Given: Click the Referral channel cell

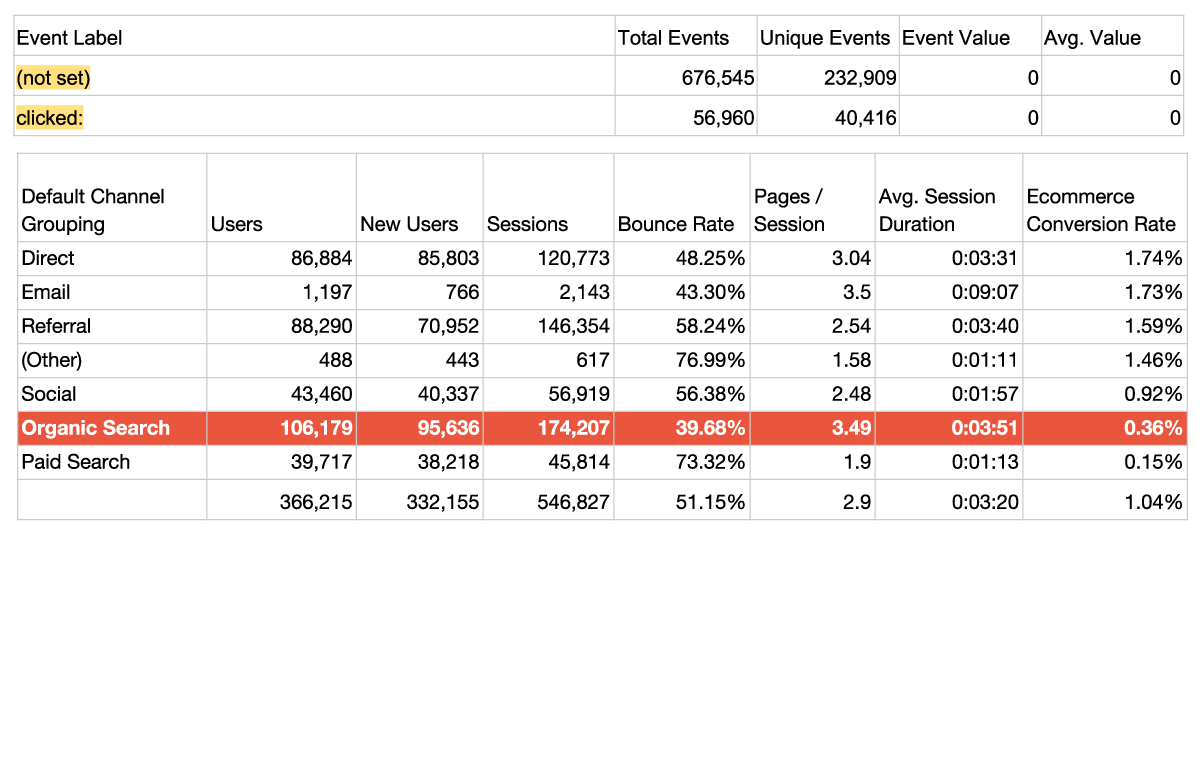Looking at the screenshot, I should (x=56, y=326).
